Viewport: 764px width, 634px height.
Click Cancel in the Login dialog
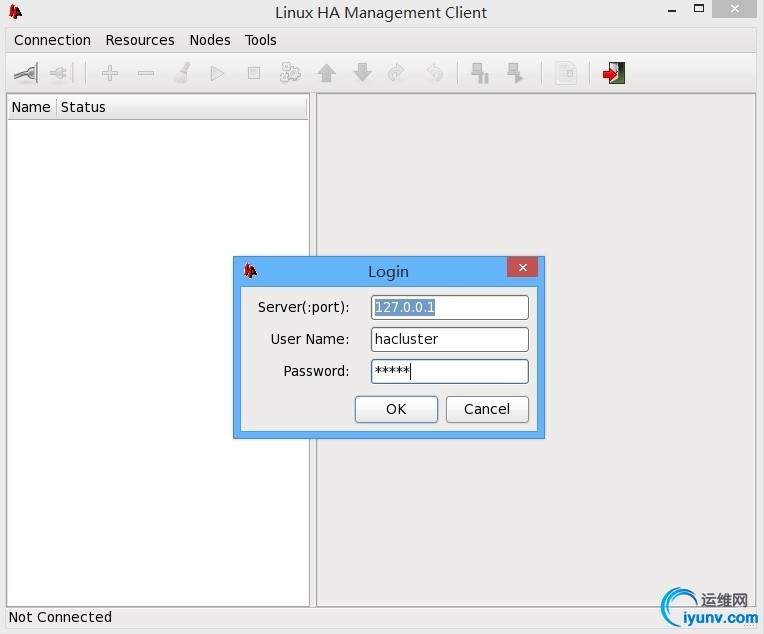click(487, 409)
